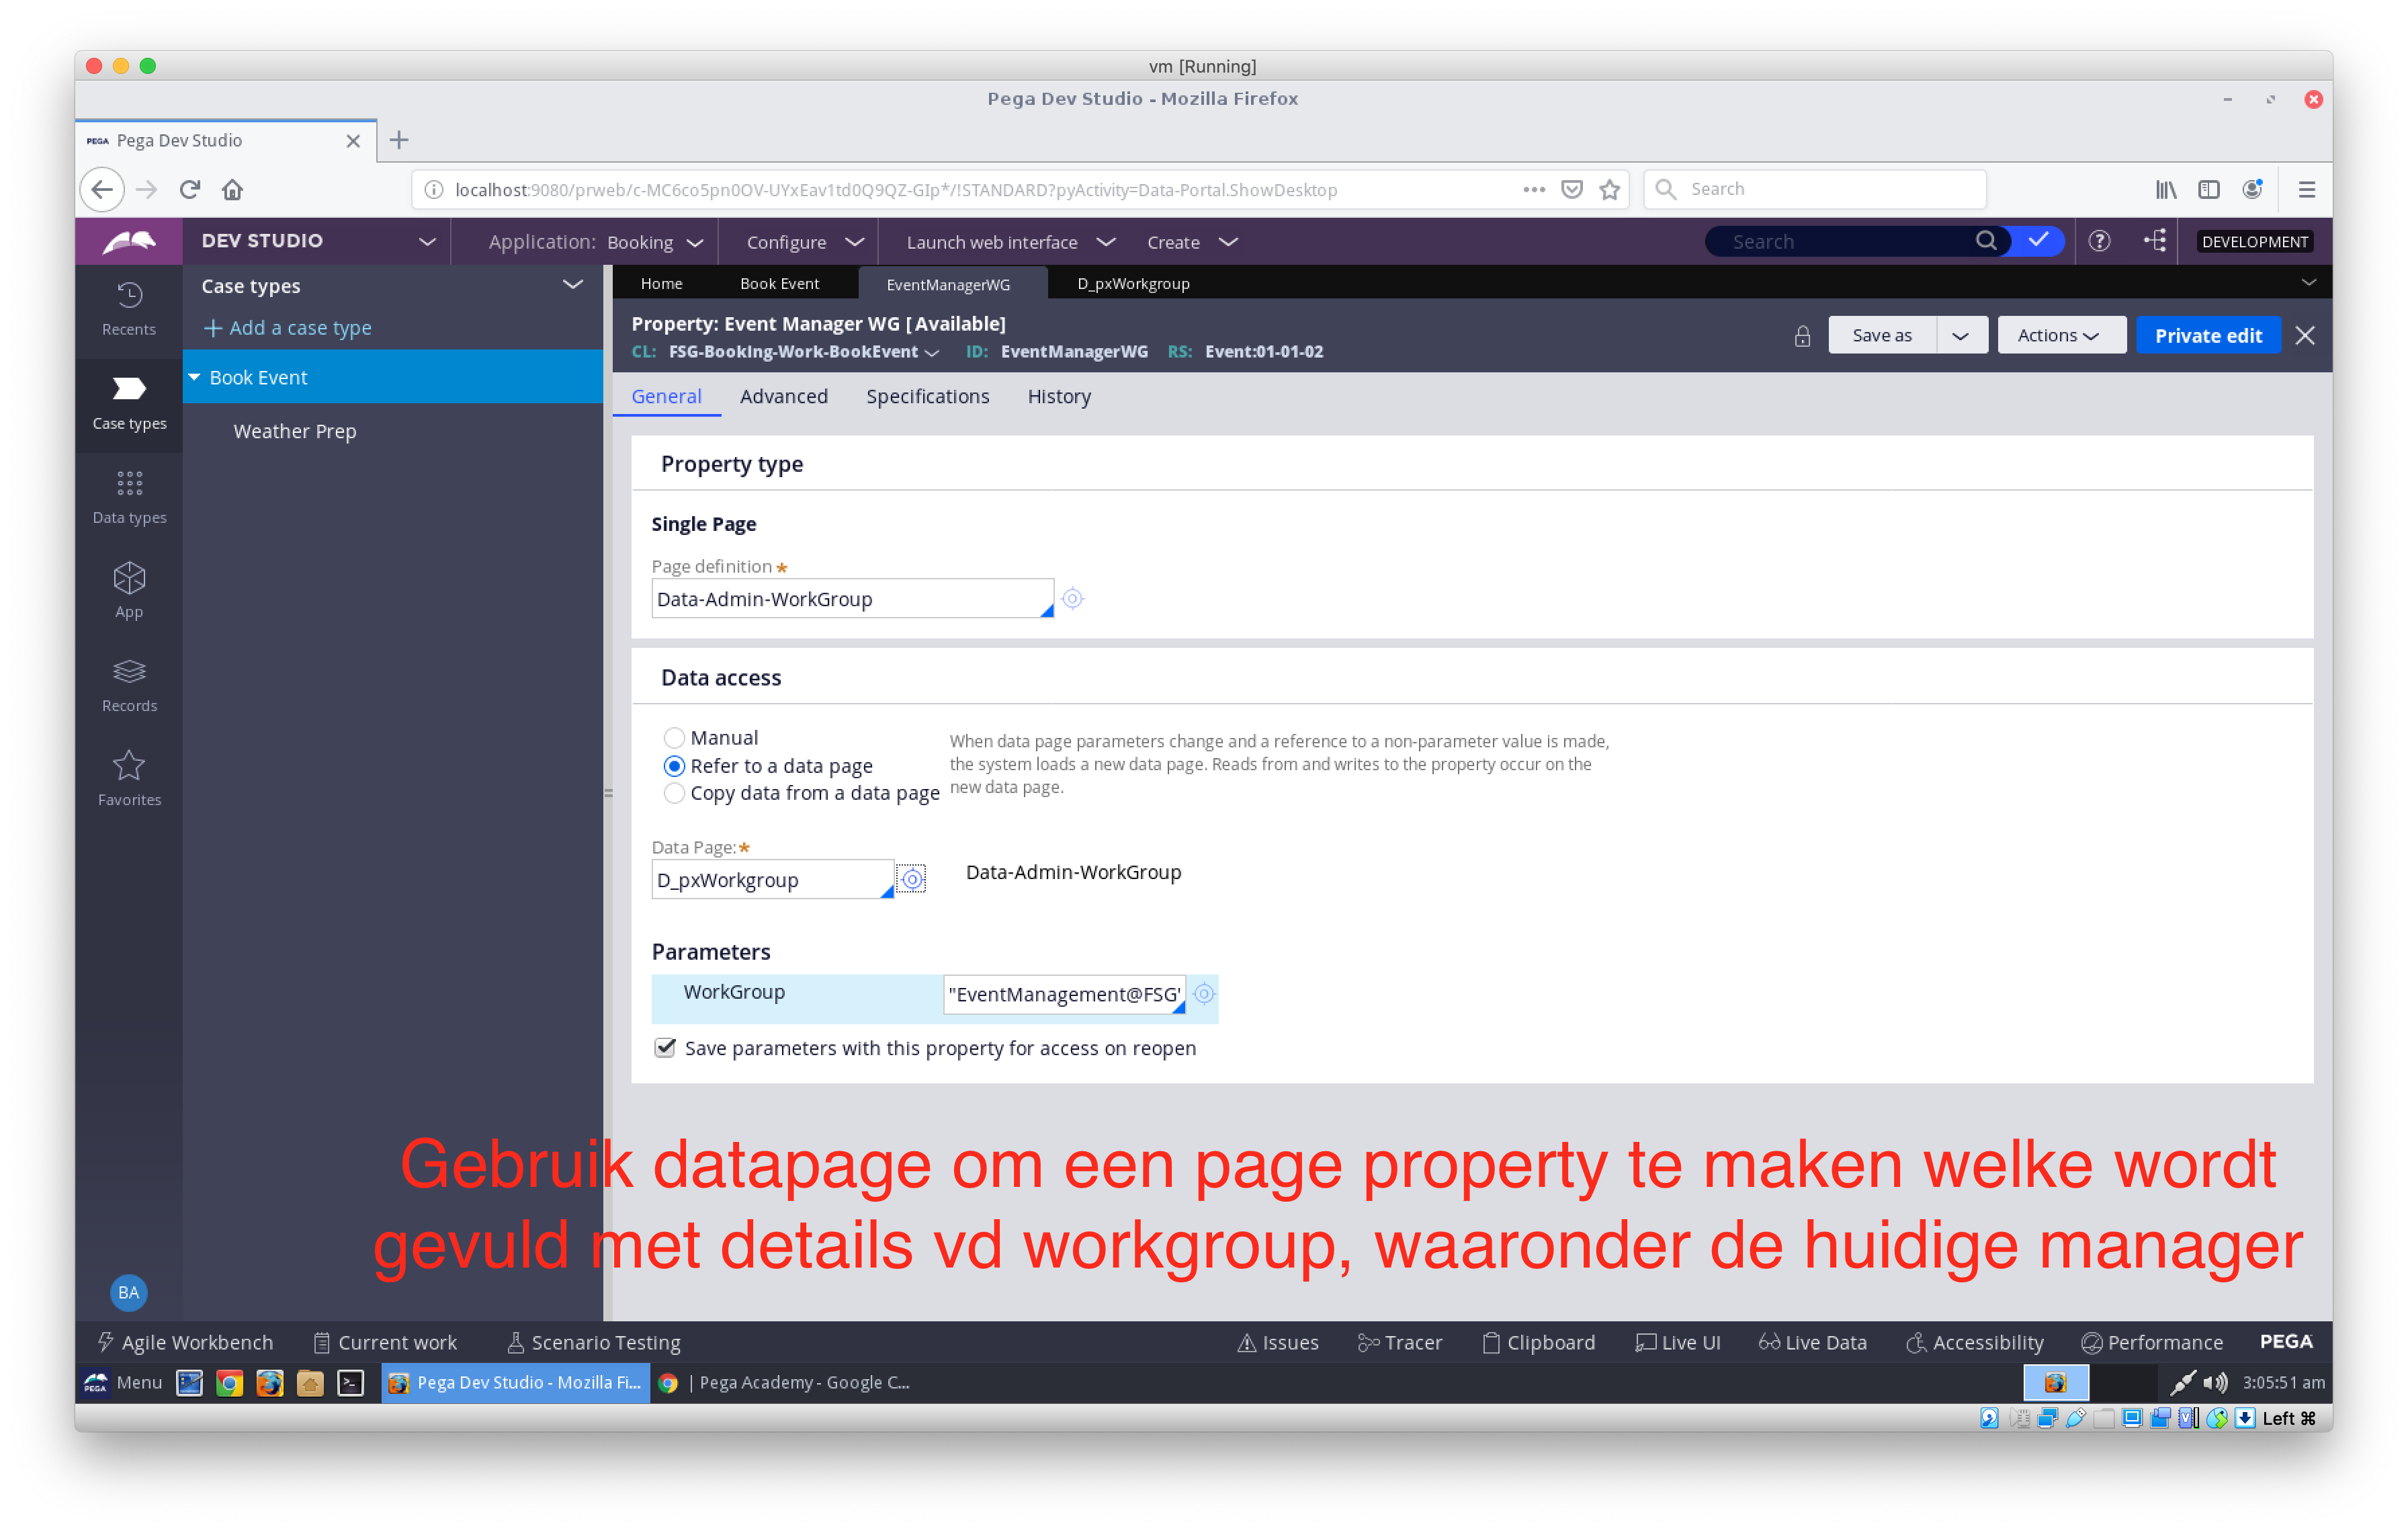The height and width of the screenshot is (1531, 2408).
Task: Select Copy data from a data page
Action: point(675,793)
